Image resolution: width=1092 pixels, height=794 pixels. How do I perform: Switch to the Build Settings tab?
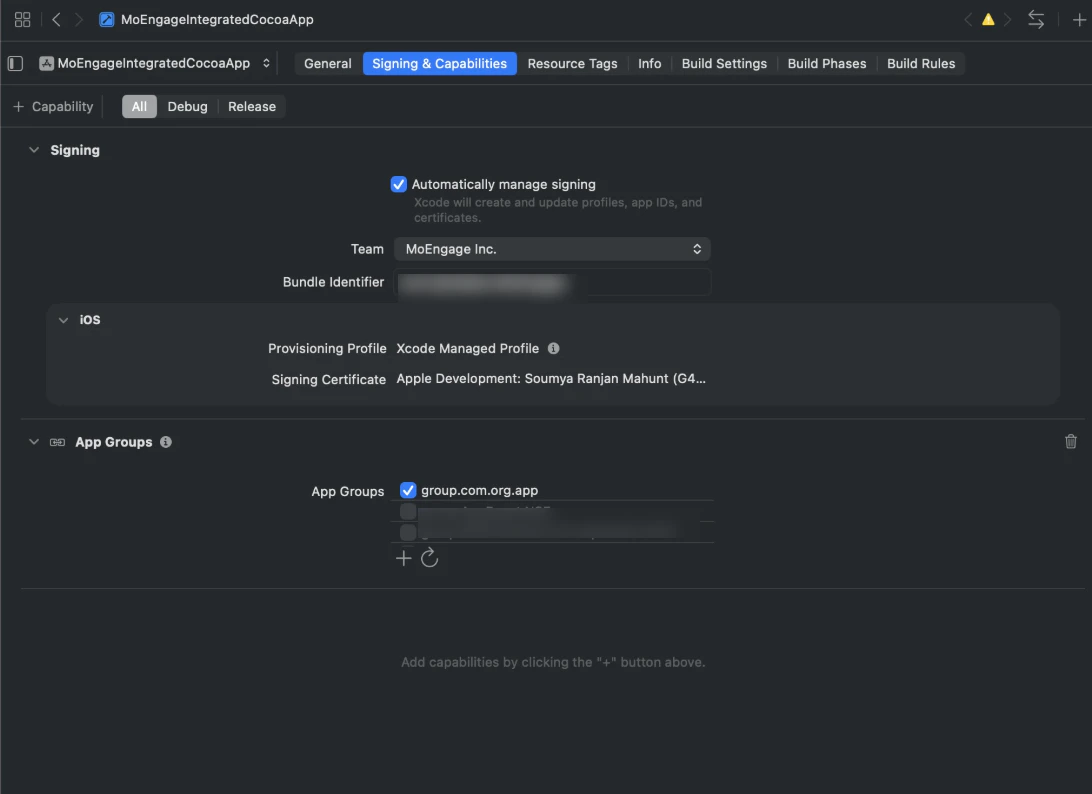coord(724,63)
